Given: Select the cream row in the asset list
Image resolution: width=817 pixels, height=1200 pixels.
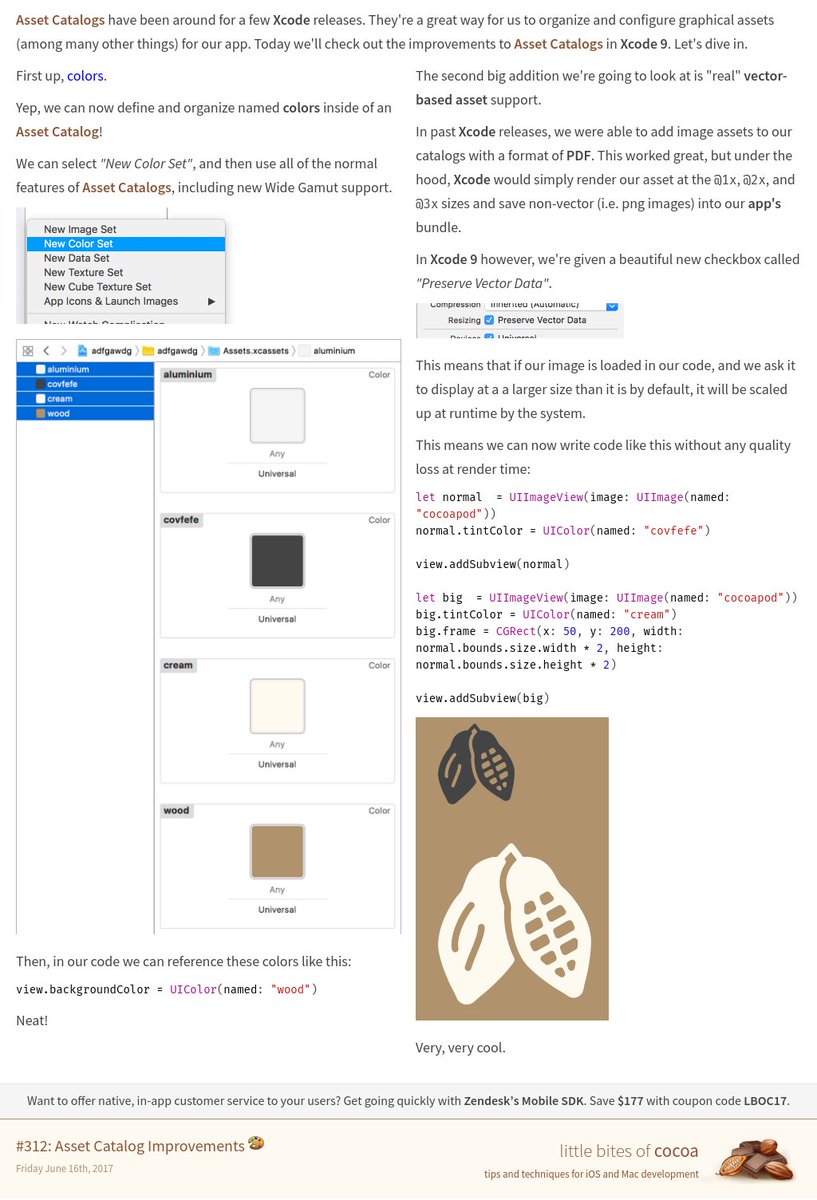Looking at the screenshot, I should click(85, 398).
